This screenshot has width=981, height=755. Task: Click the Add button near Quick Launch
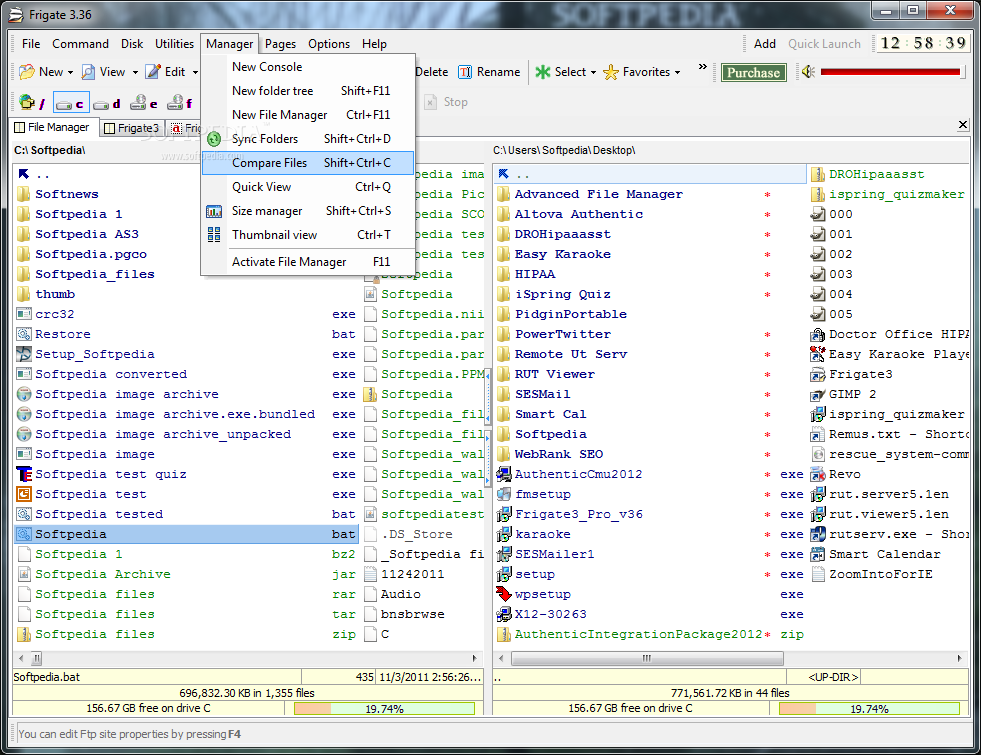point(765,44)
